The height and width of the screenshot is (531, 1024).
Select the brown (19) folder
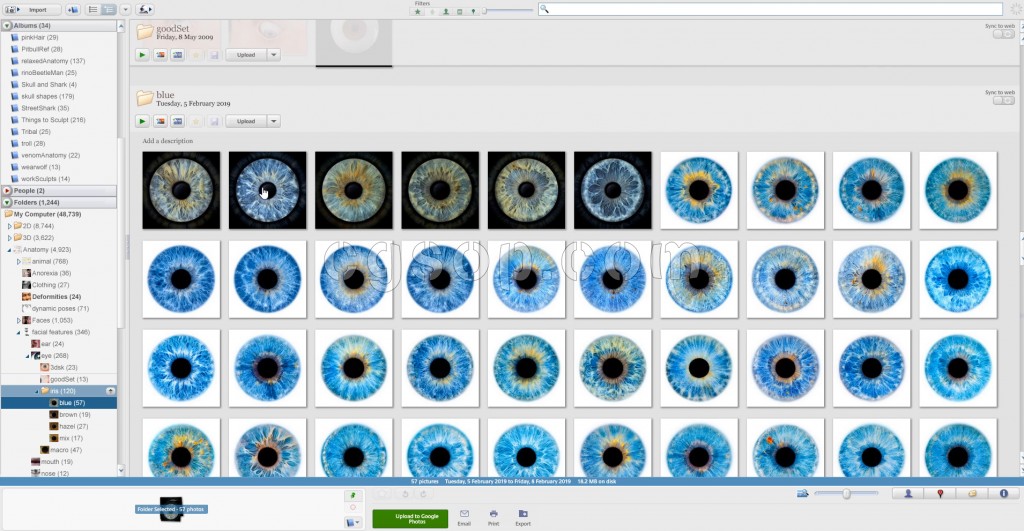tap(74, 415)
